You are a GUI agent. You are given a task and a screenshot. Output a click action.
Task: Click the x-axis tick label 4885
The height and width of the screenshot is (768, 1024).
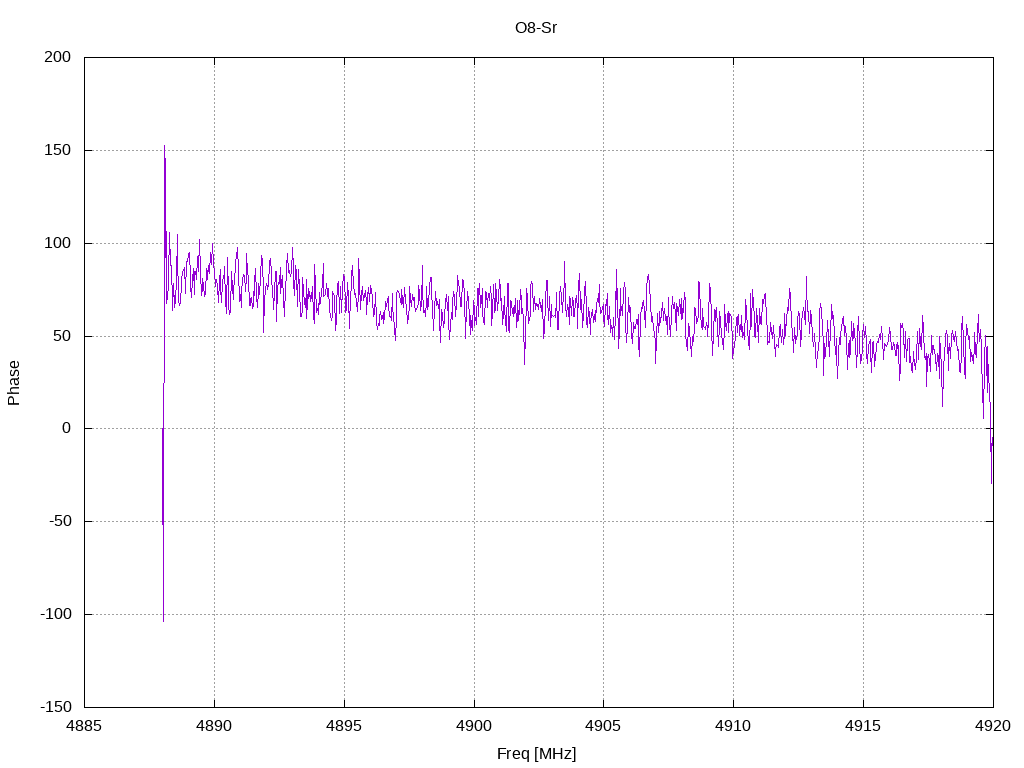tap(84, 726)
